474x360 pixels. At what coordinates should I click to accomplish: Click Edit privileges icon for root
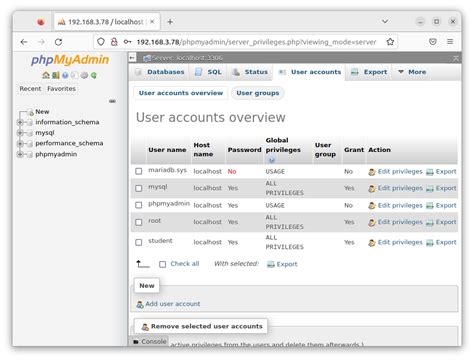(372, 222)
